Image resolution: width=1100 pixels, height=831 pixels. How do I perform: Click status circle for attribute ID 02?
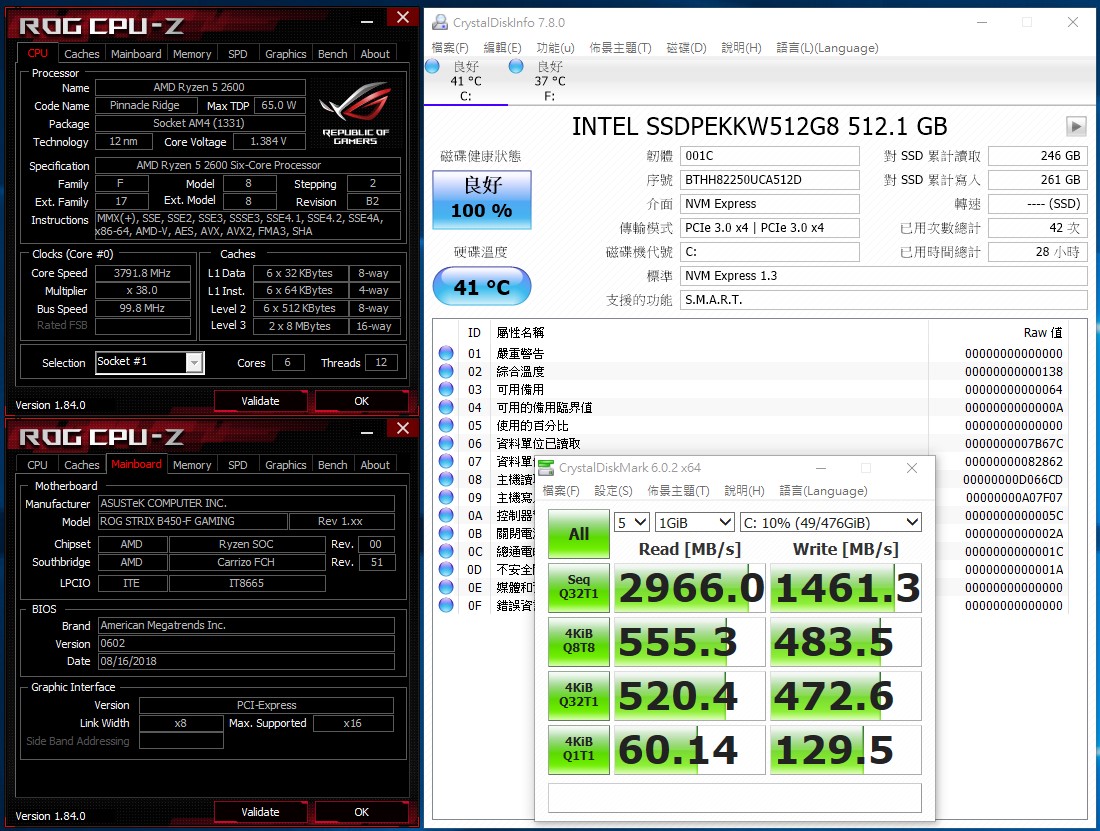tap(446, 371)
